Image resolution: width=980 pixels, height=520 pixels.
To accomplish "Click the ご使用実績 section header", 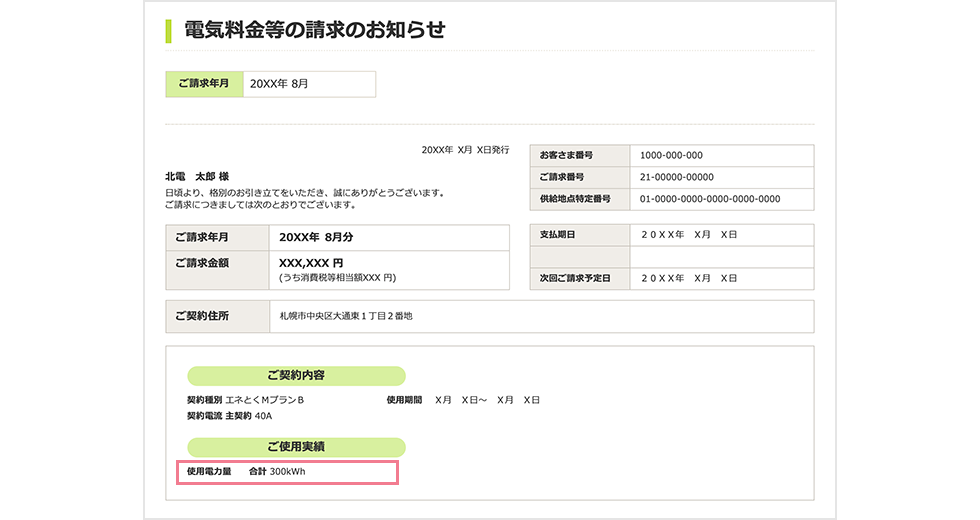I will [x=296, y=447].
